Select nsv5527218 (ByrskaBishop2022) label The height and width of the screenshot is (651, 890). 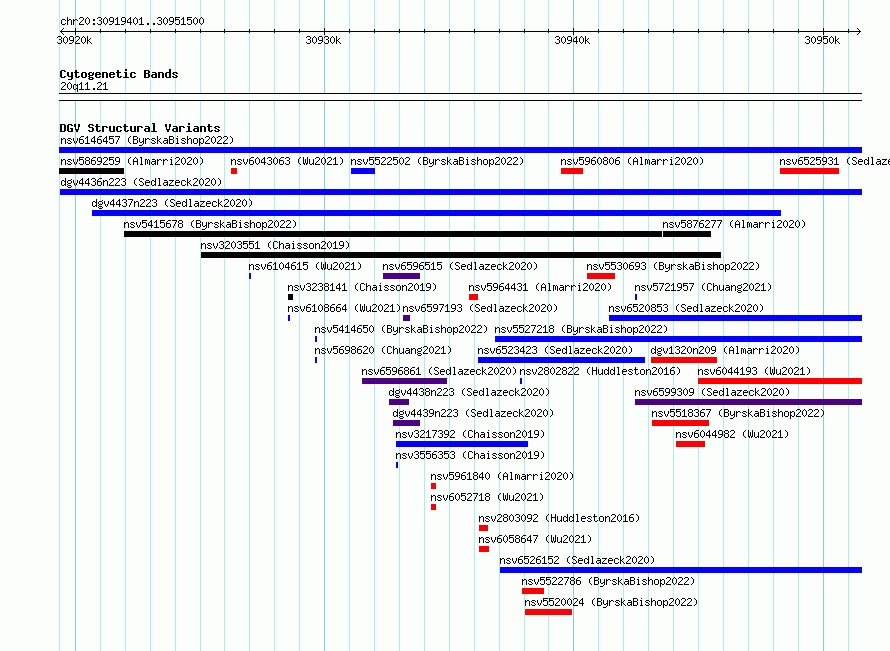[x=581, y=329]
